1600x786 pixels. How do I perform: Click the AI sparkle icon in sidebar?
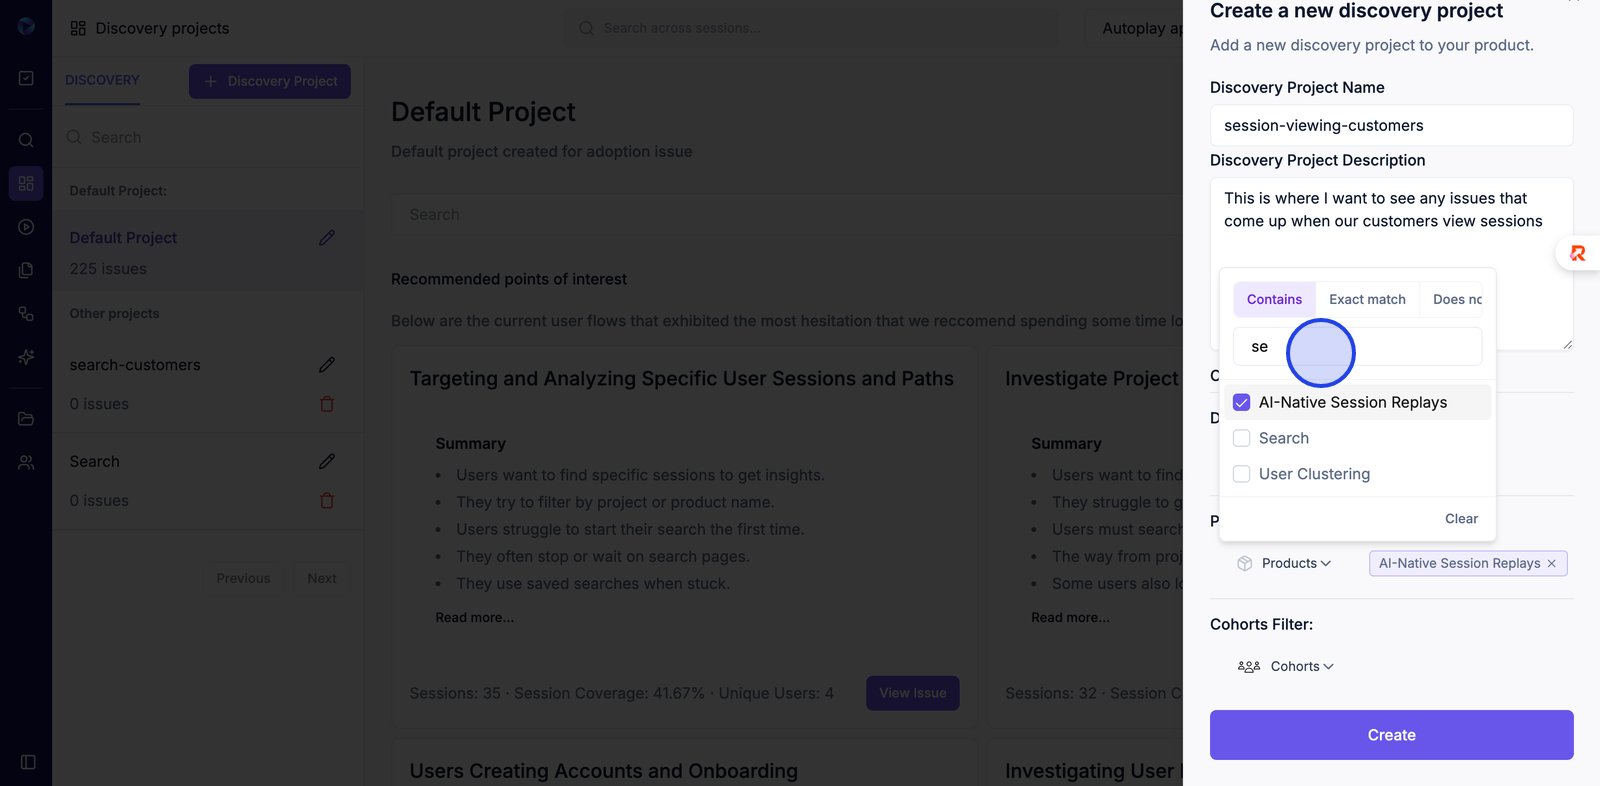pos(26,357)
